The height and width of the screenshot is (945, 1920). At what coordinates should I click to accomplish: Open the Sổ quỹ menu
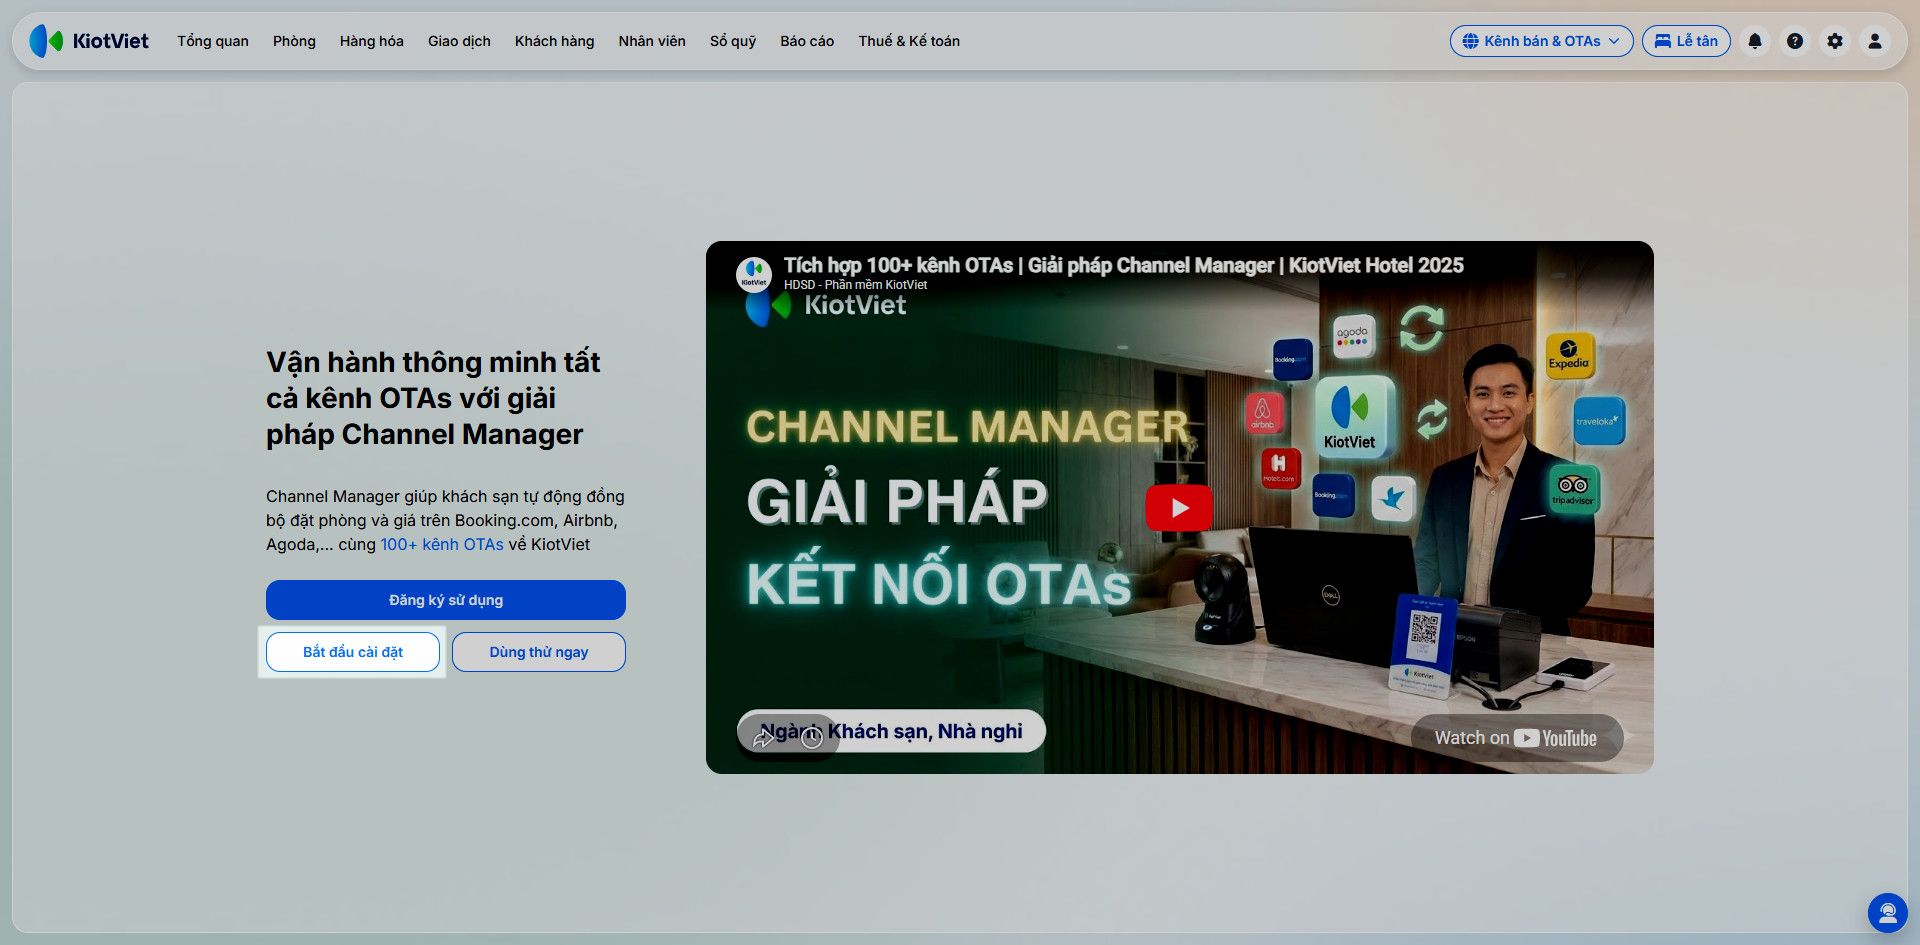733,41
